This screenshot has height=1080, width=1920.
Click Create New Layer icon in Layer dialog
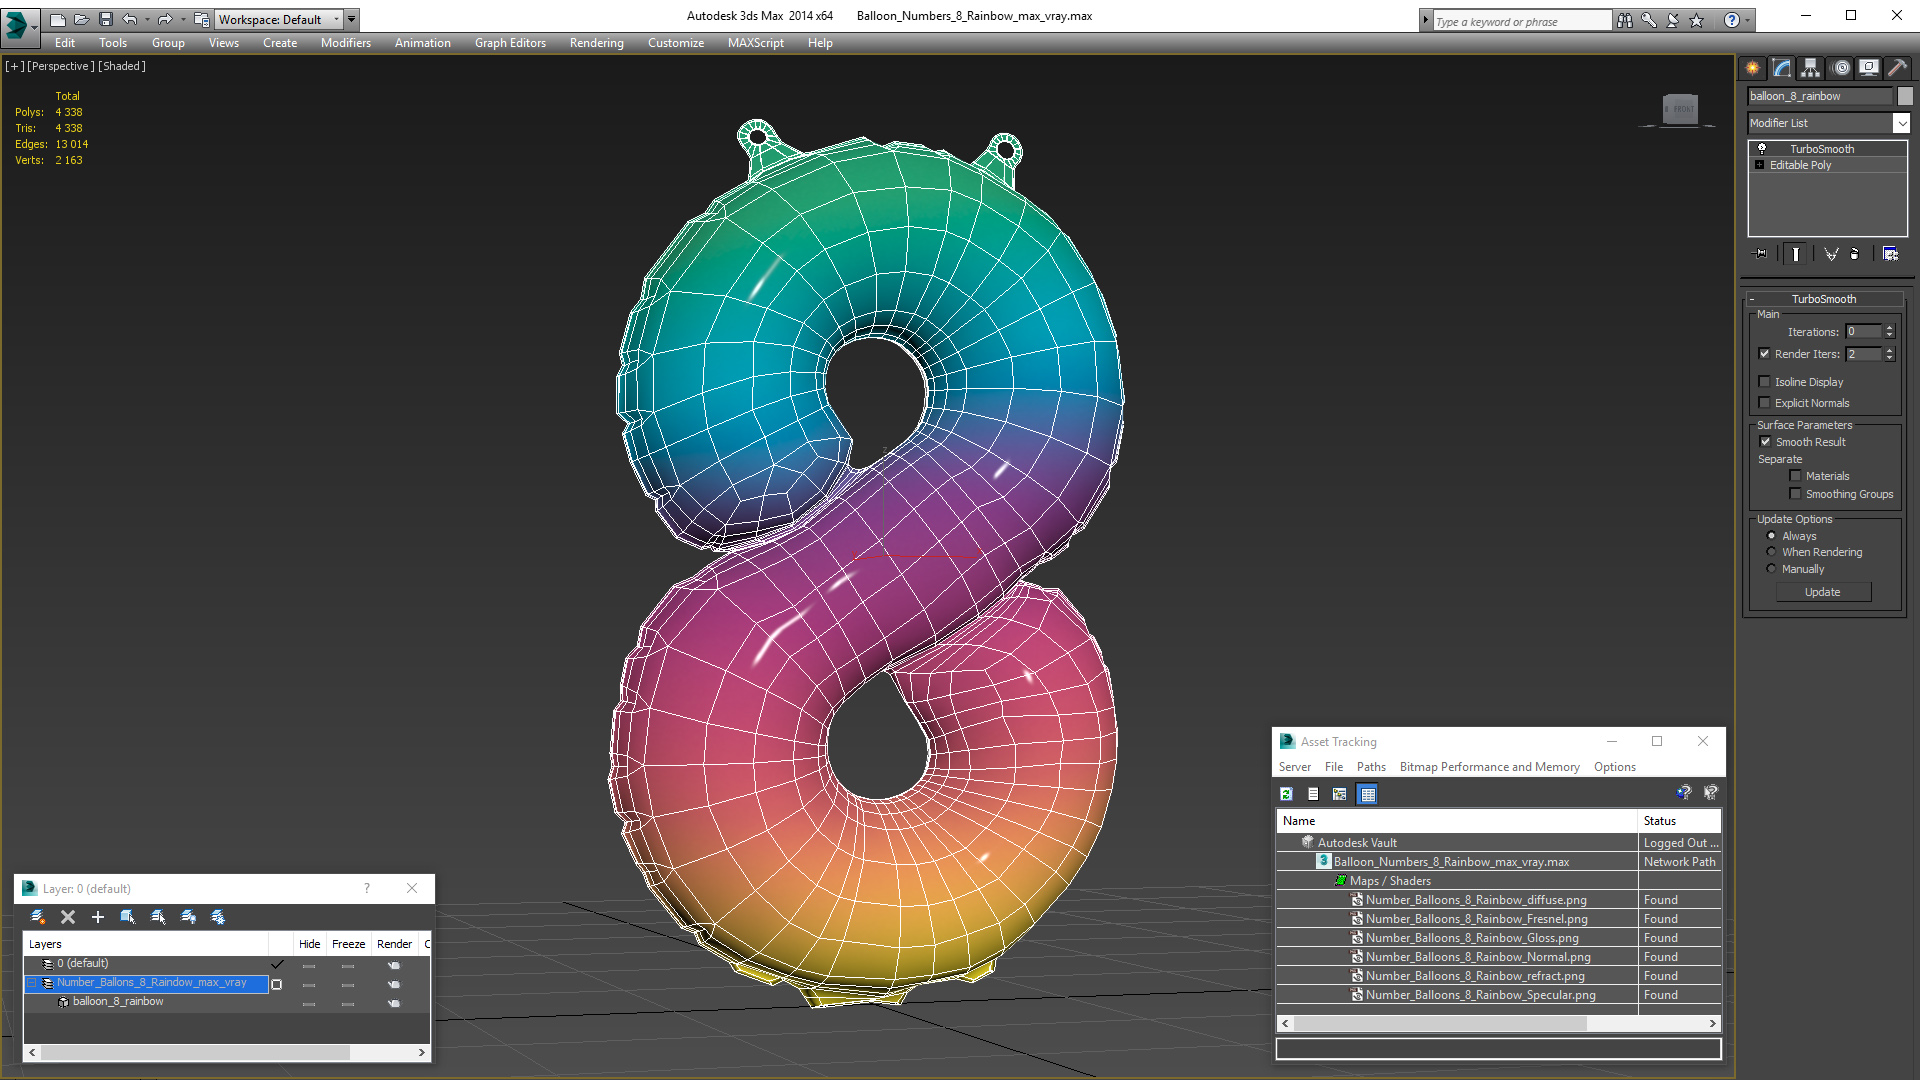pyautogui.click(x=38, y=917)
